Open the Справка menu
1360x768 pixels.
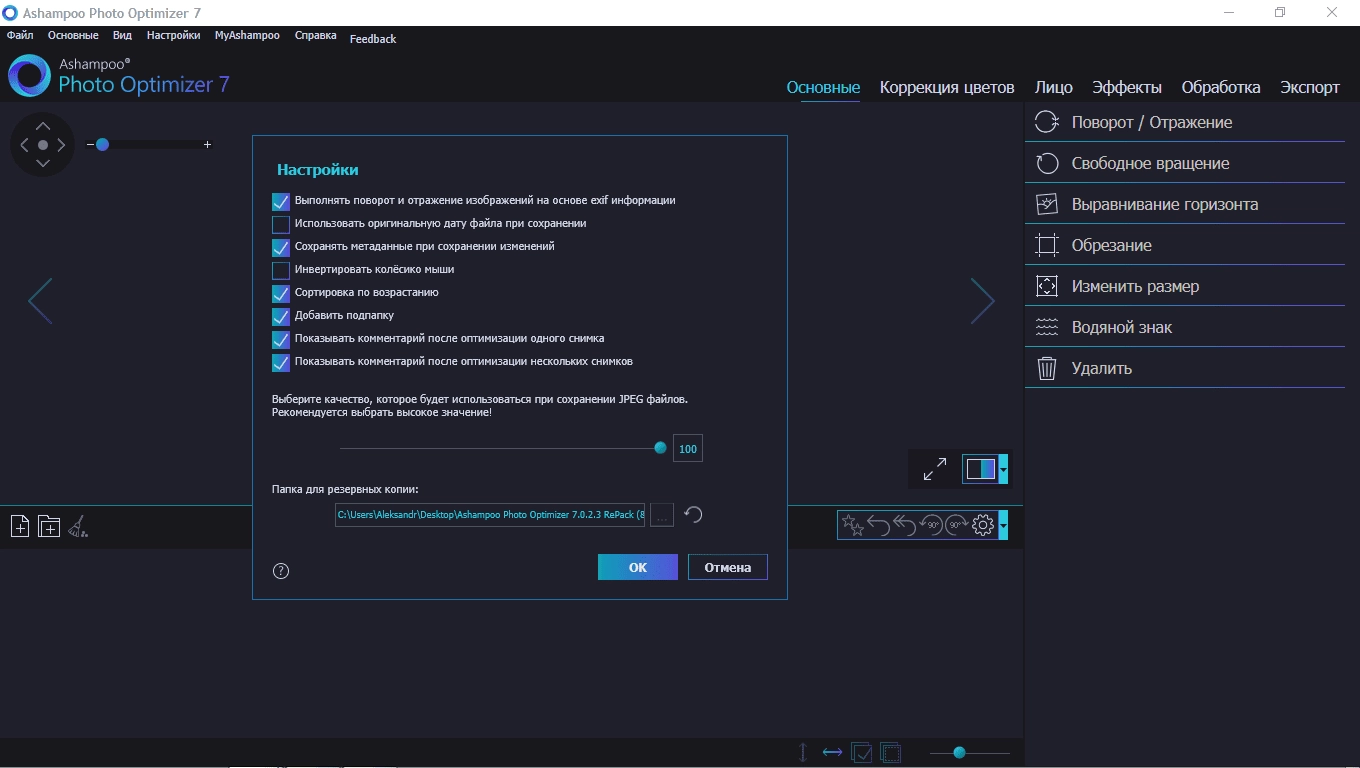point(315,35)
